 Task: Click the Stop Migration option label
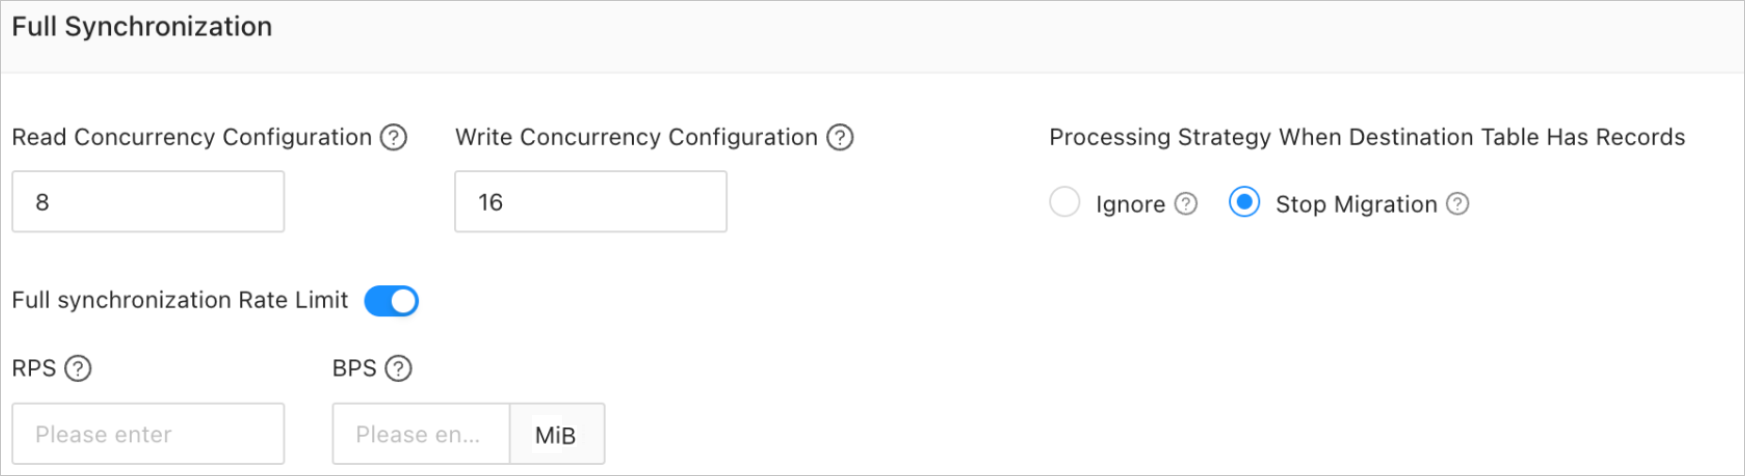coord(1355,204)
